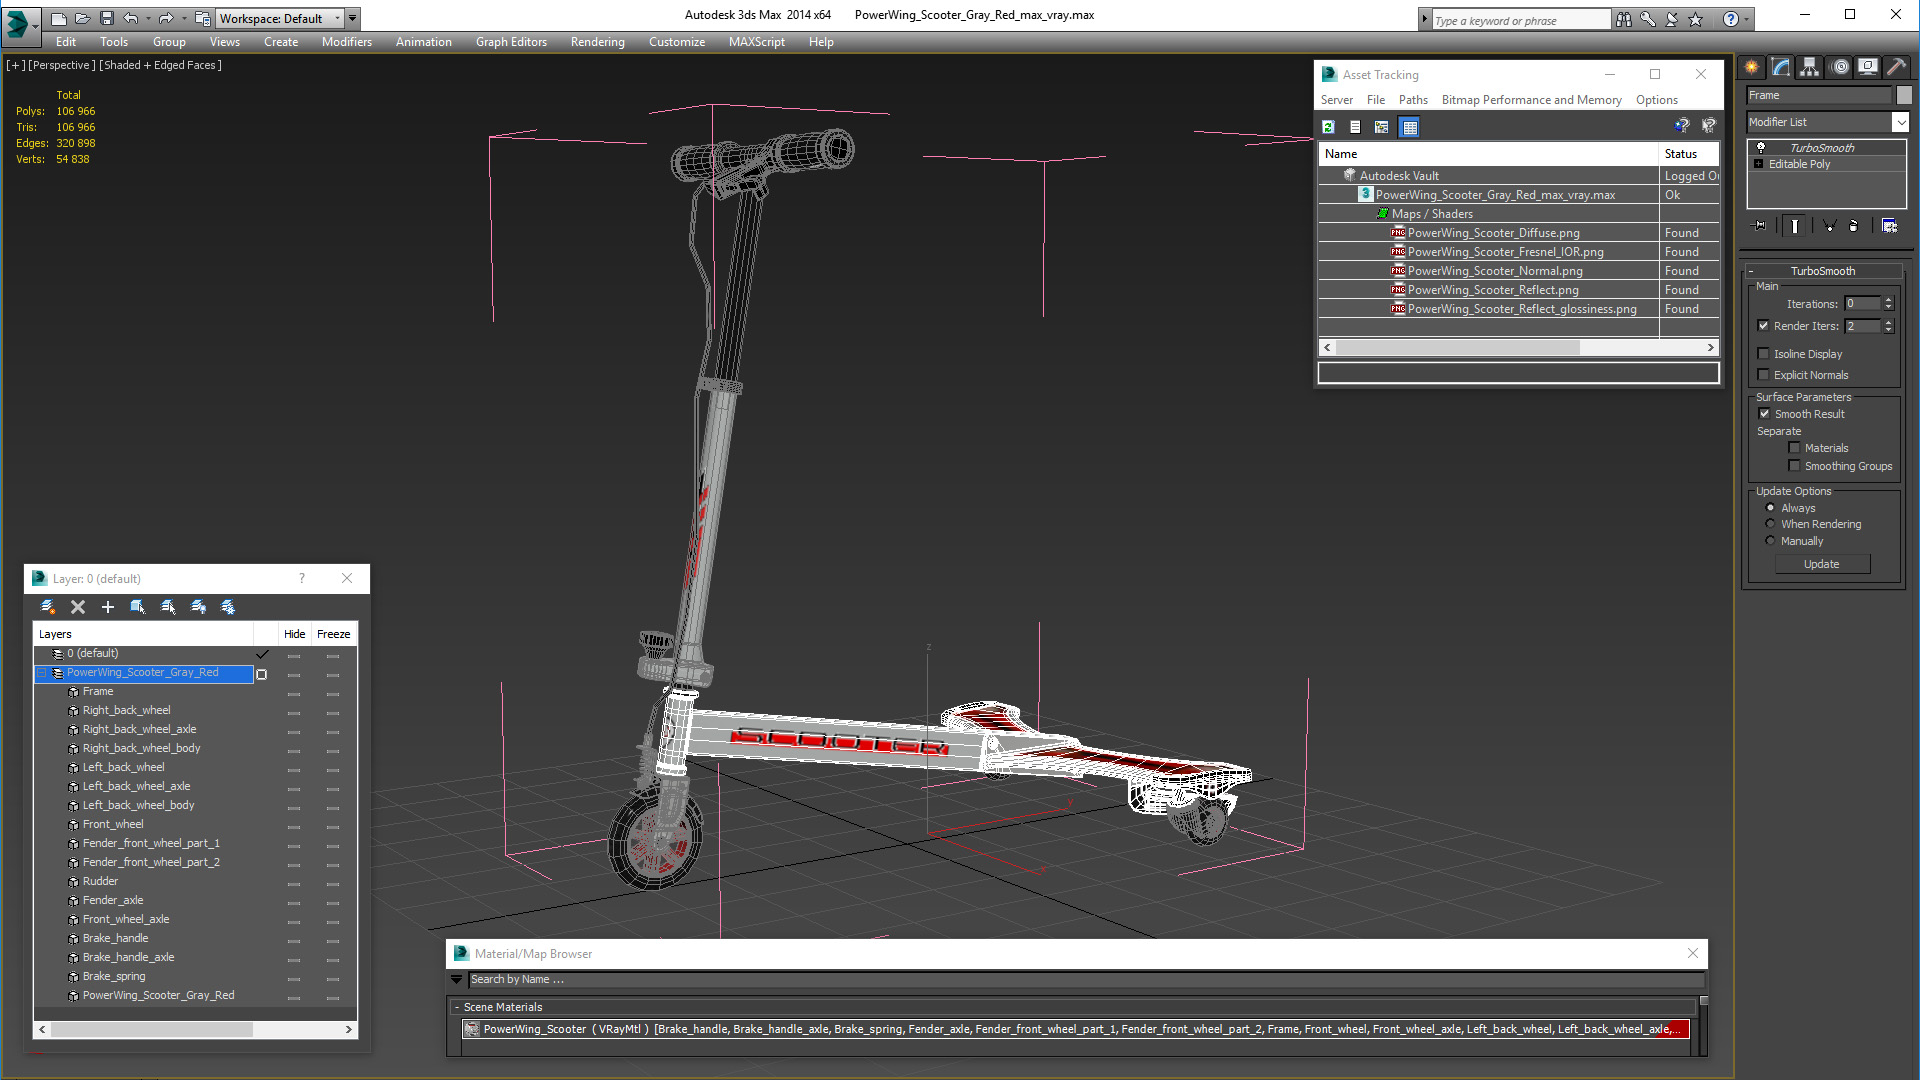
Task: Save the file with the floppy disk icon
Action: pyautogui.click(x=107, y=18)
